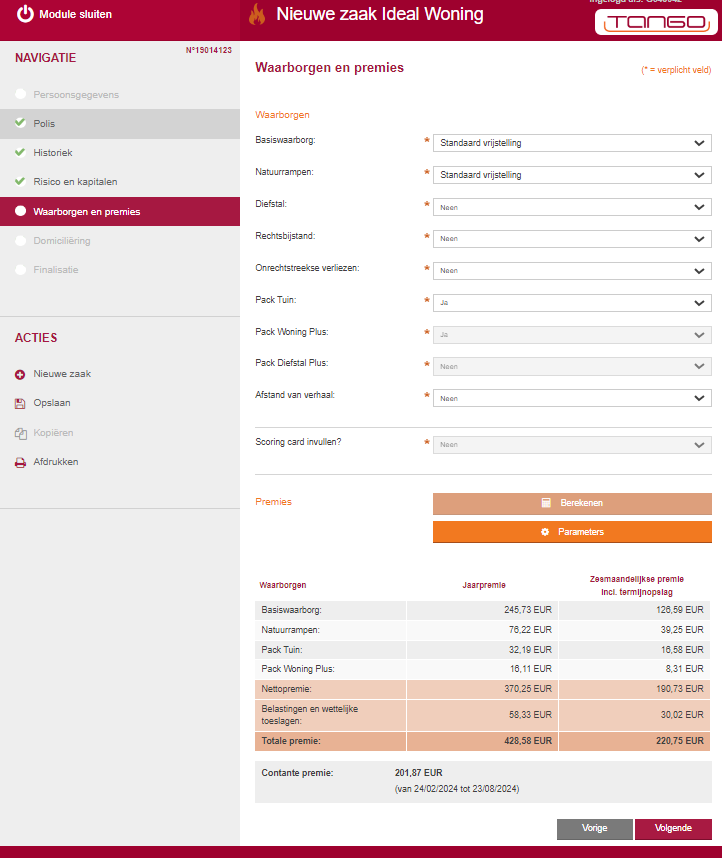Click the Contante premie 201,87 EUR value
Viewport: 722px width, 858px height.
coord(418,773)
